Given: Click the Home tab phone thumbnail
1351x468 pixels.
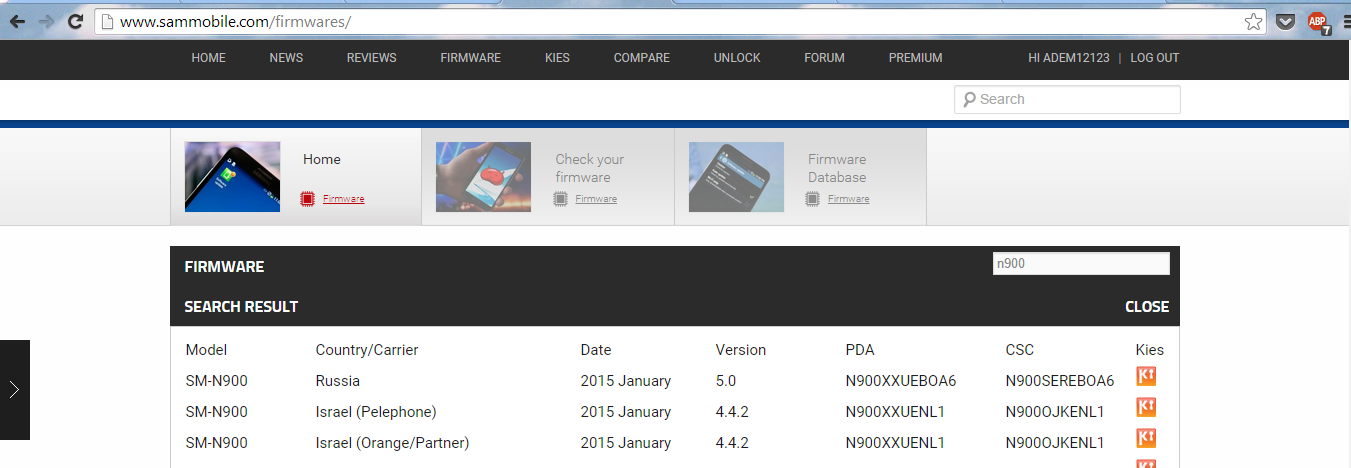Looking at the screenshot, I should point(233,177).
